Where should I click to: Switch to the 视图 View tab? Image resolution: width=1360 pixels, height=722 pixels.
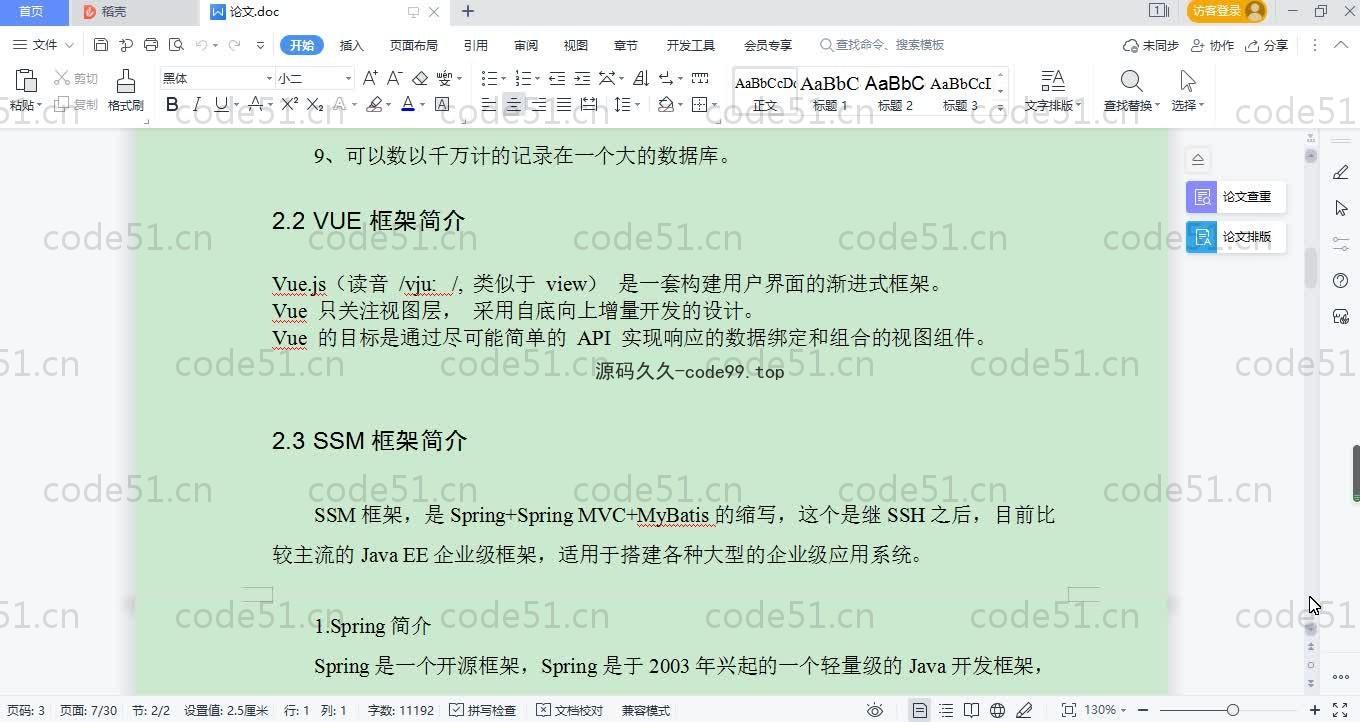pos(576,45)
